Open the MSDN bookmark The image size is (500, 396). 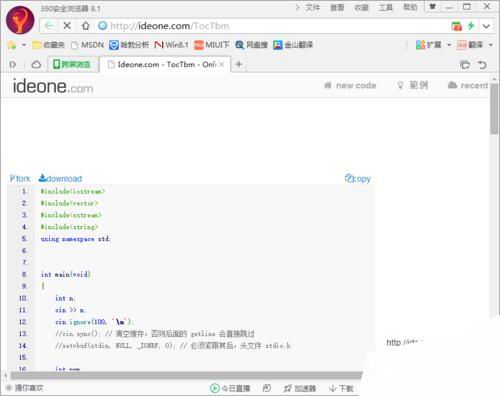pos(88,45)
